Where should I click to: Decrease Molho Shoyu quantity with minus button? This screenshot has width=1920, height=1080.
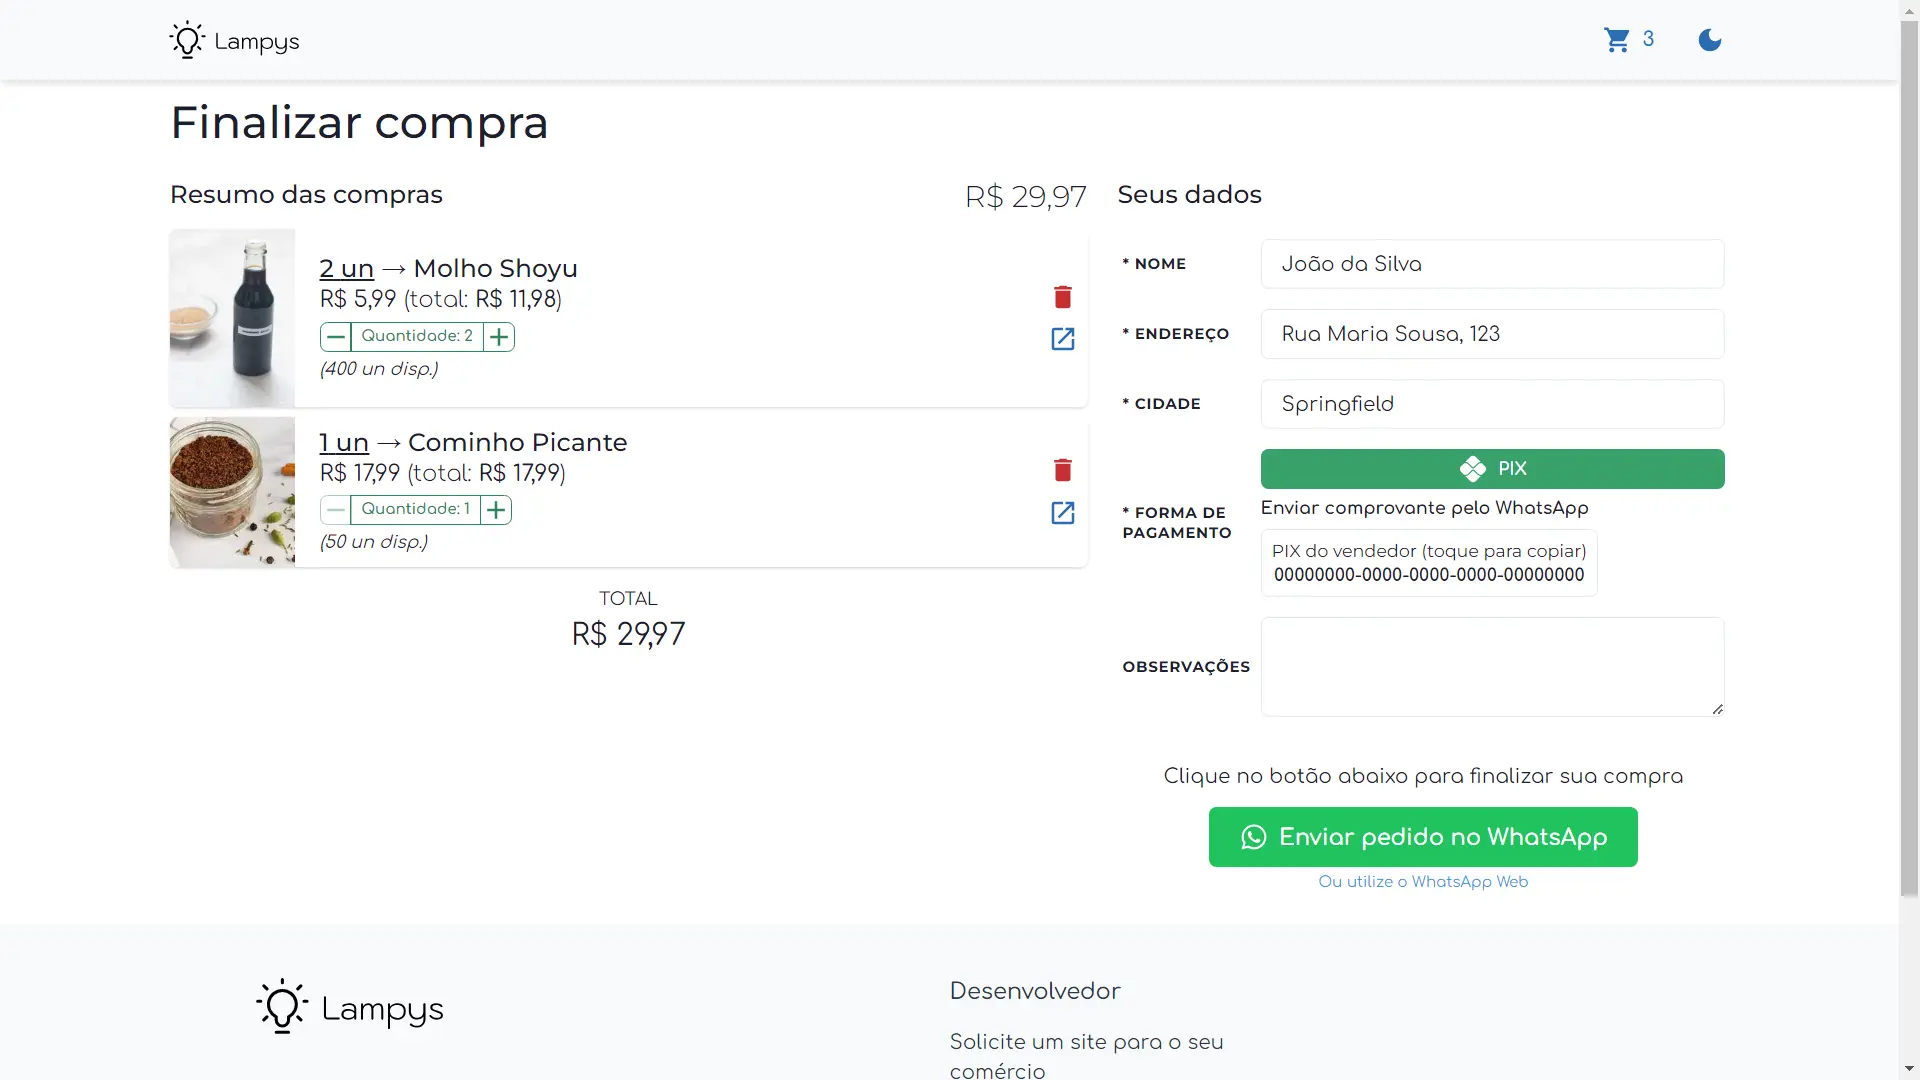tap(336, 337)
